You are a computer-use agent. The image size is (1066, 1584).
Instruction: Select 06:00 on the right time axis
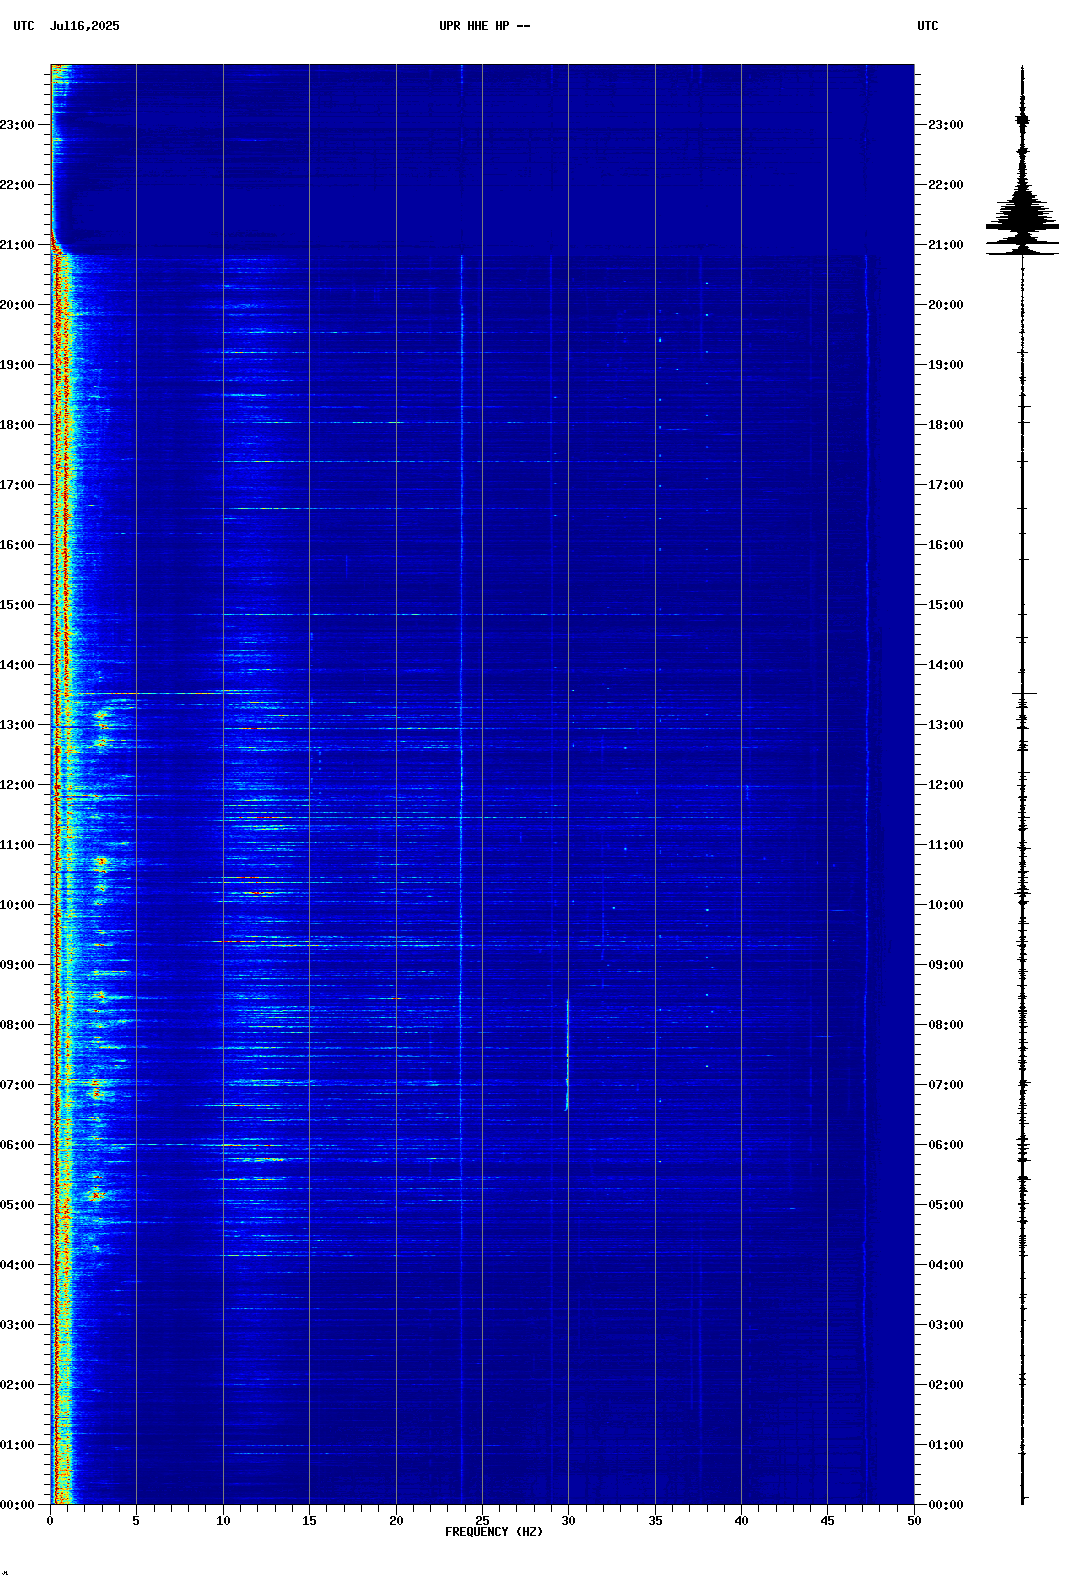946,1145
